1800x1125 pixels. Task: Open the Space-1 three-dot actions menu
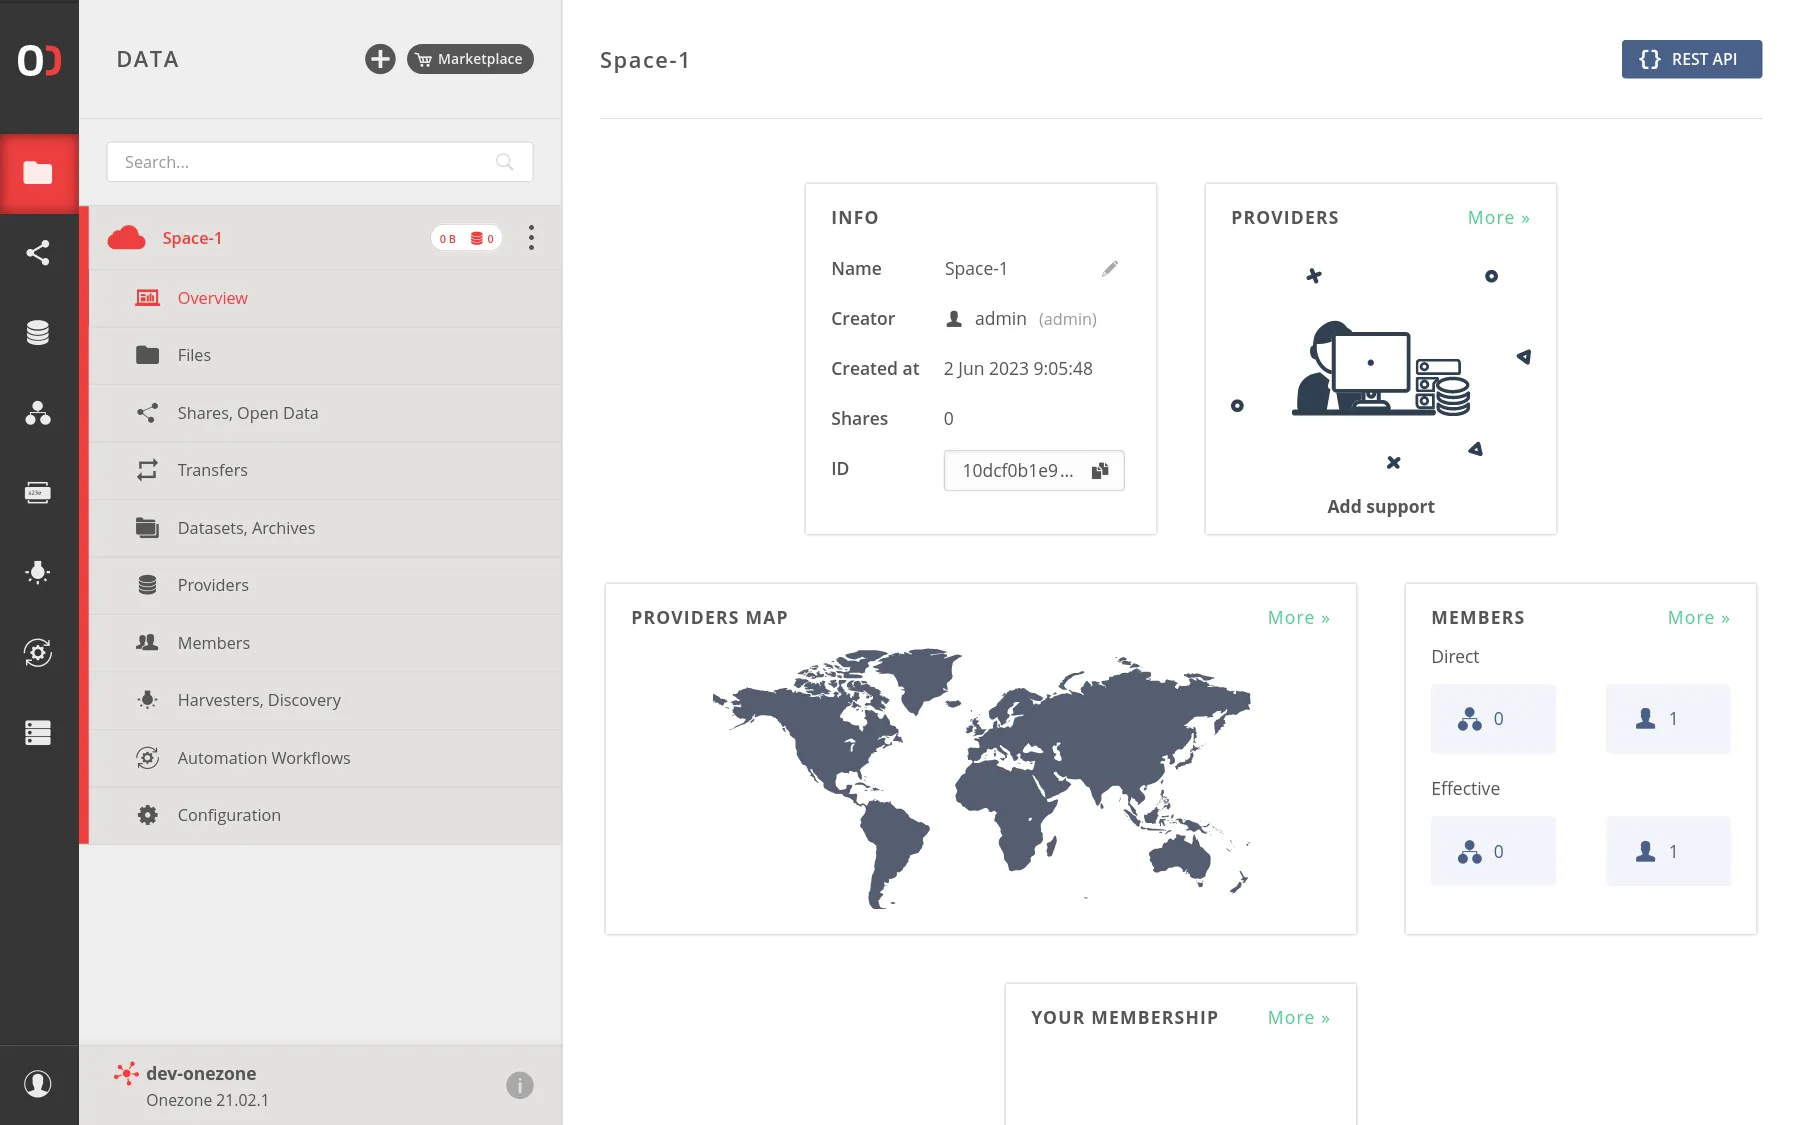[x=531, y=238]
